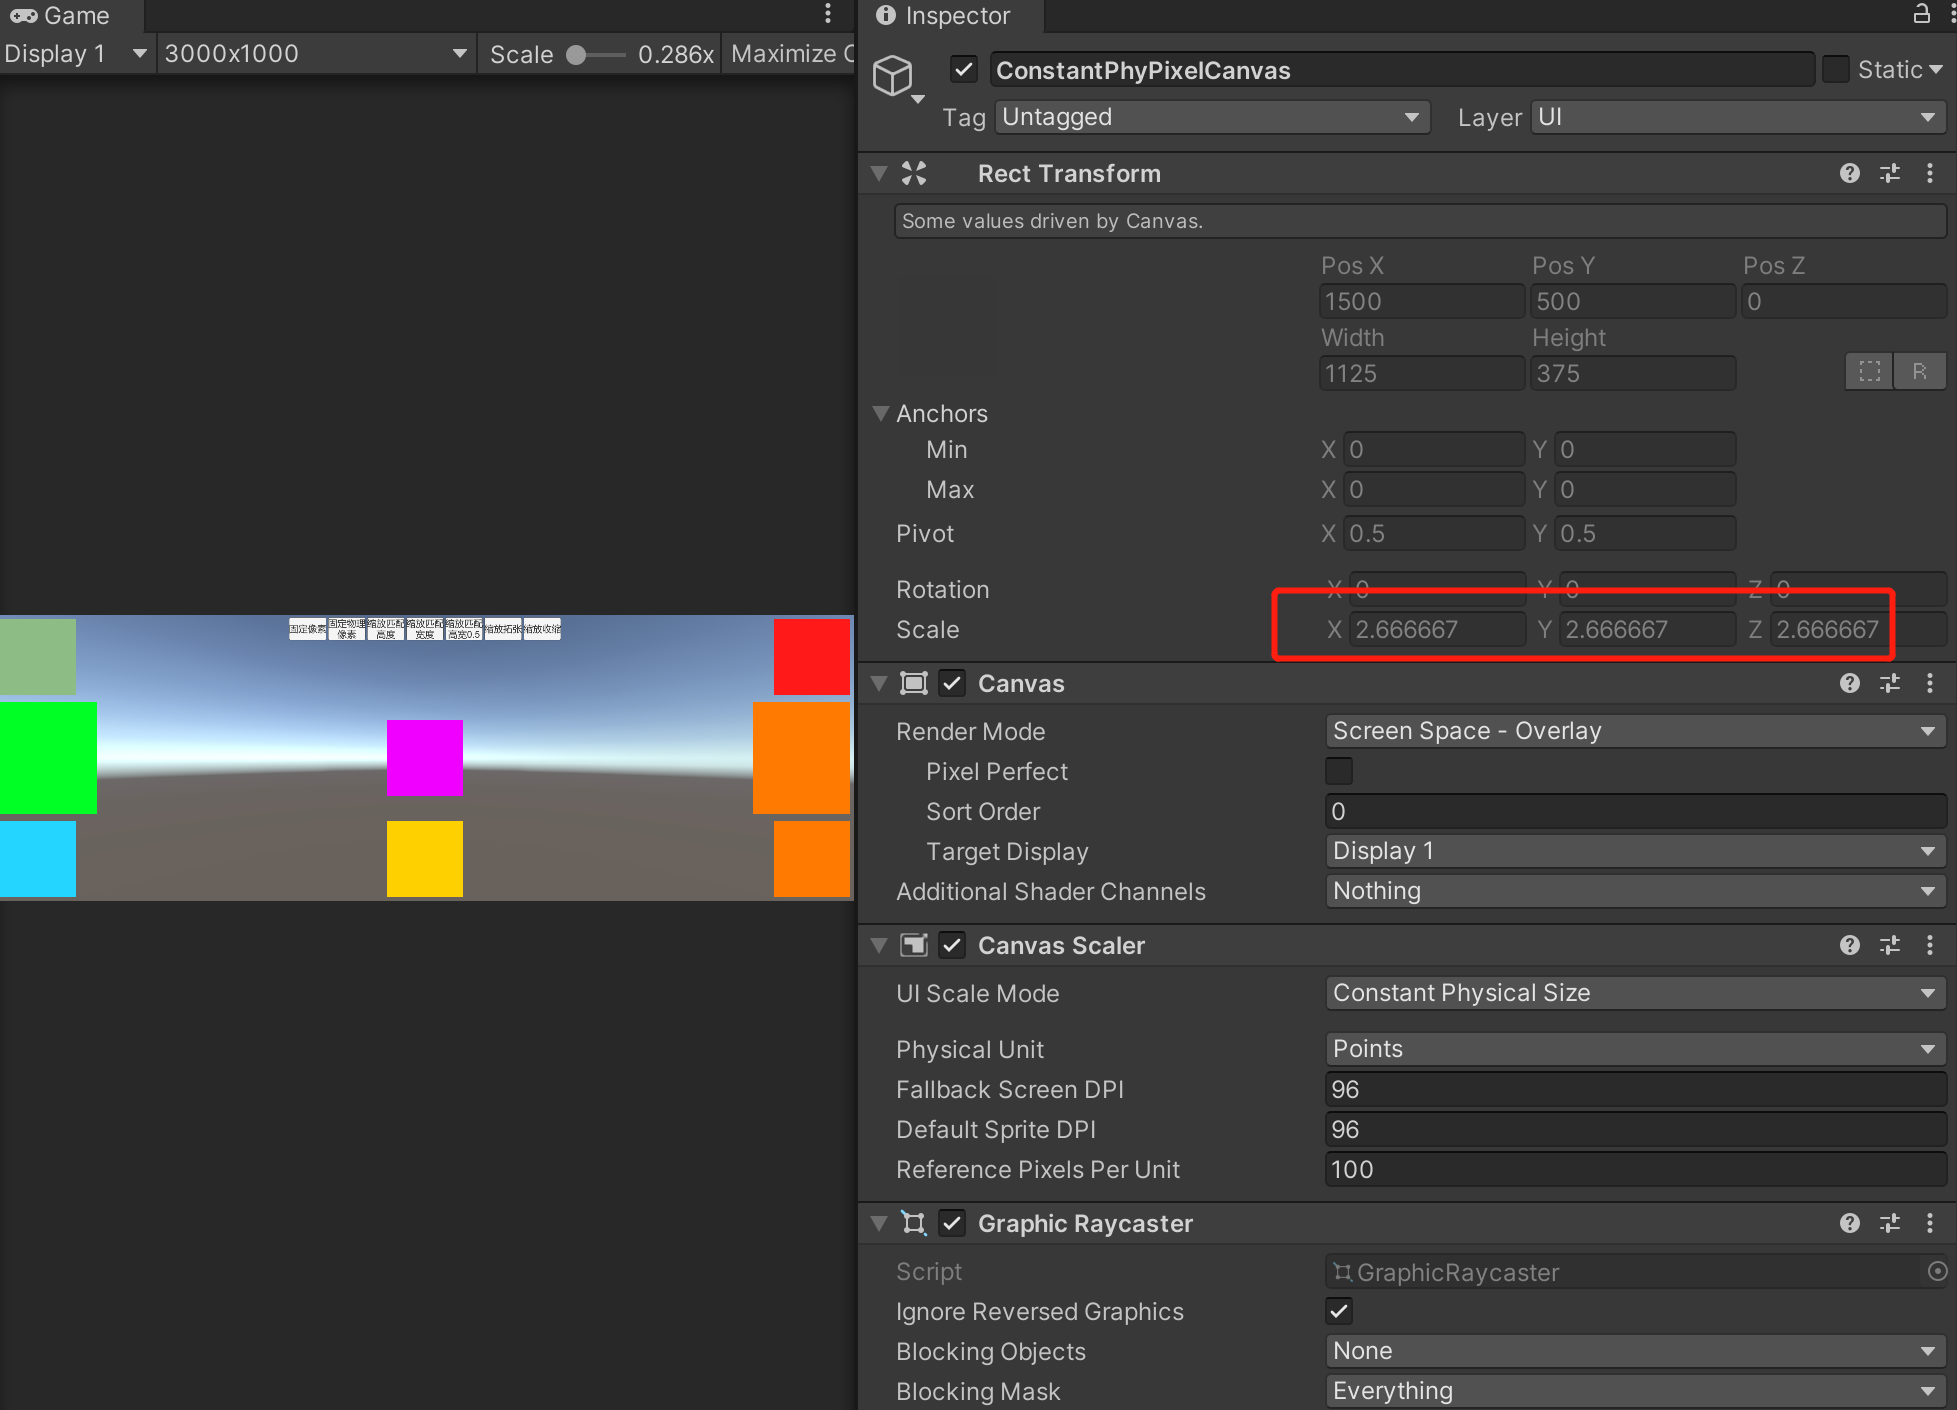Open the UI Scale Mode dropdown
This screenshot has height=1410, width=1957.
point(1634,993)
